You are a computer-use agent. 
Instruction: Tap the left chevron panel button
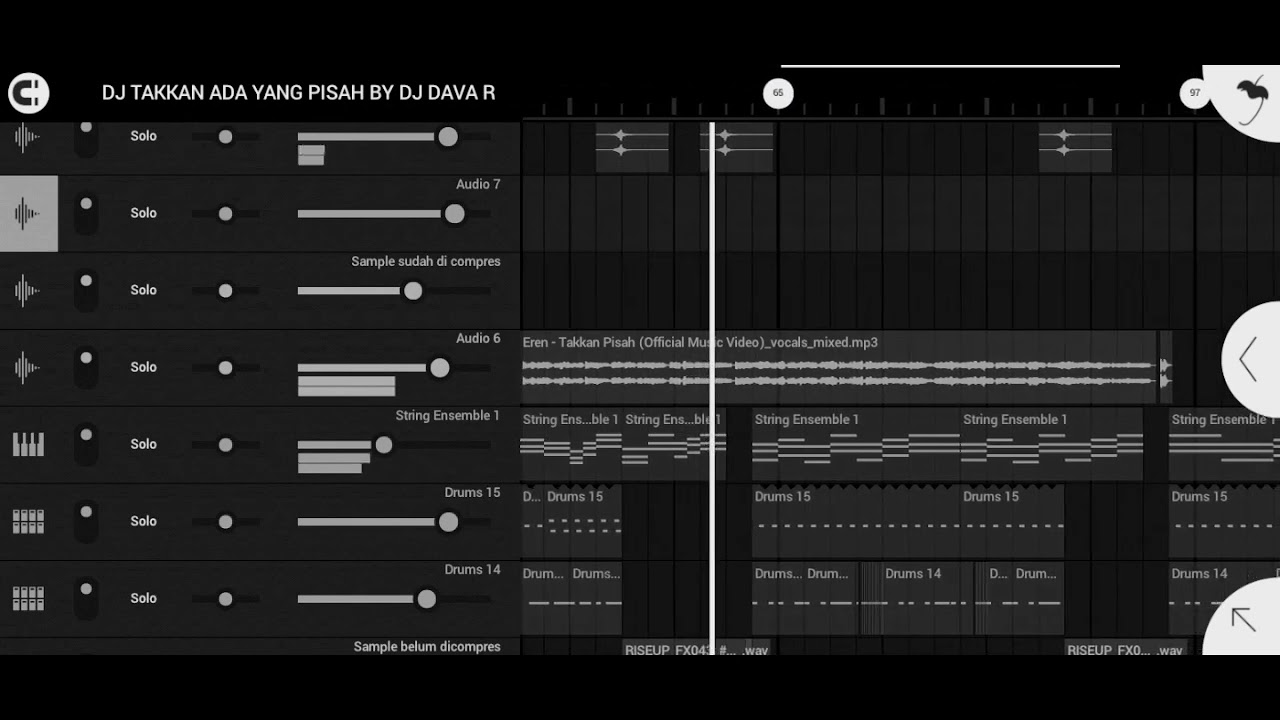pos(1251,359)
